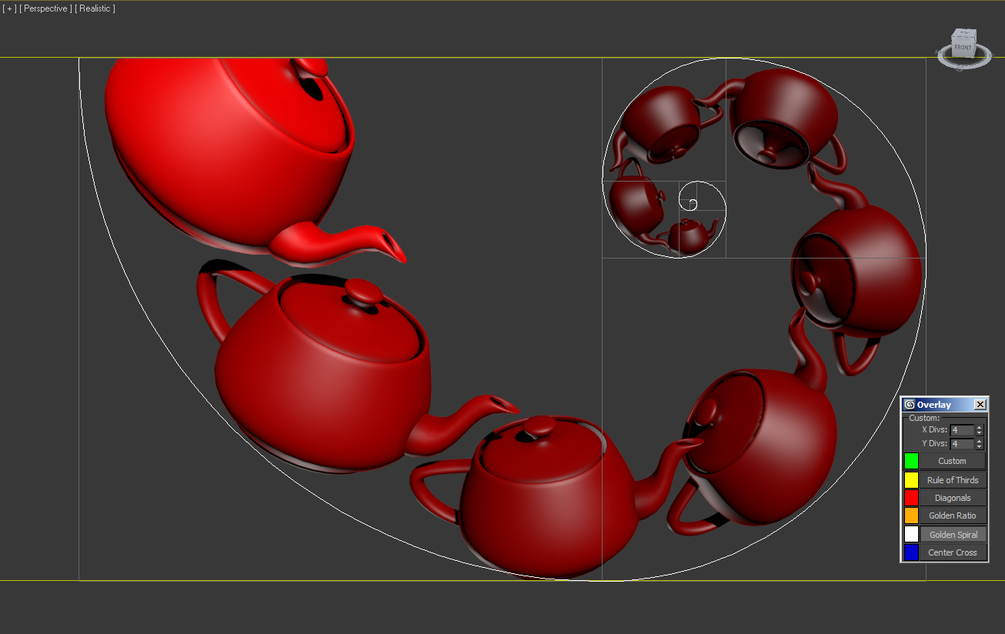Click the Diagonals overlay button
This screenshot has width=1005, height=634.
point(955,497)
